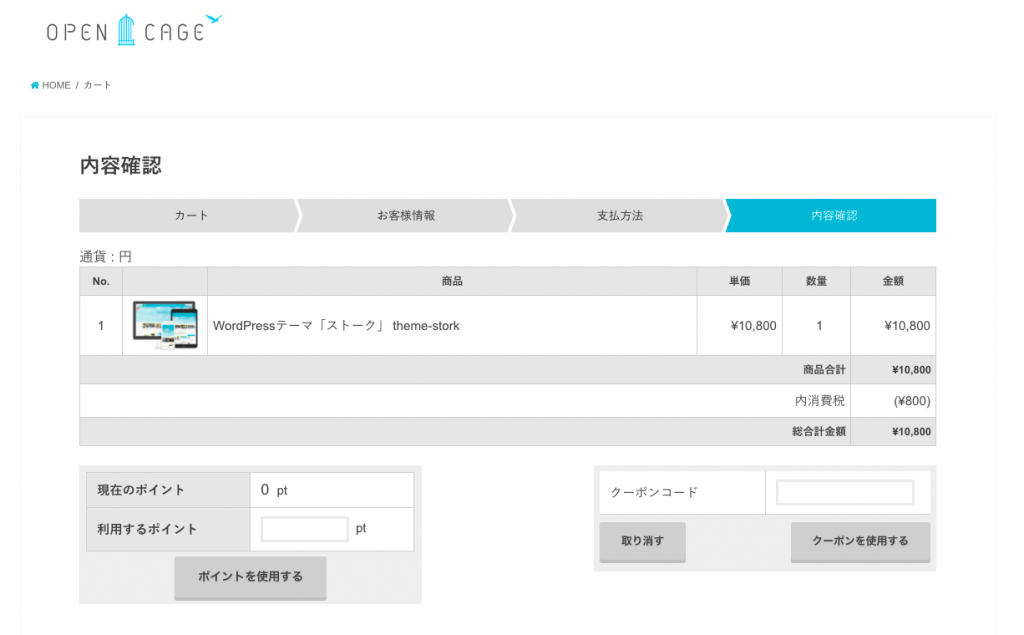
Task: Select the カート step tab
Action: pos(189,216)
